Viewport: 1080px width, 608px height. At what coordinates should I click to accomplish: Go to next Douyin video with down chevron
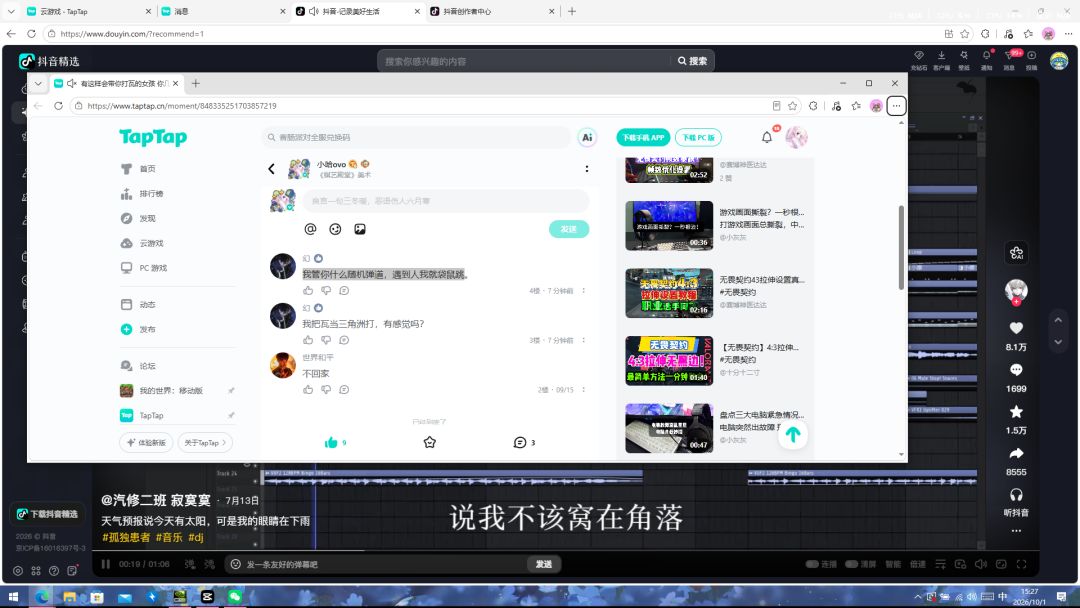1059,342
